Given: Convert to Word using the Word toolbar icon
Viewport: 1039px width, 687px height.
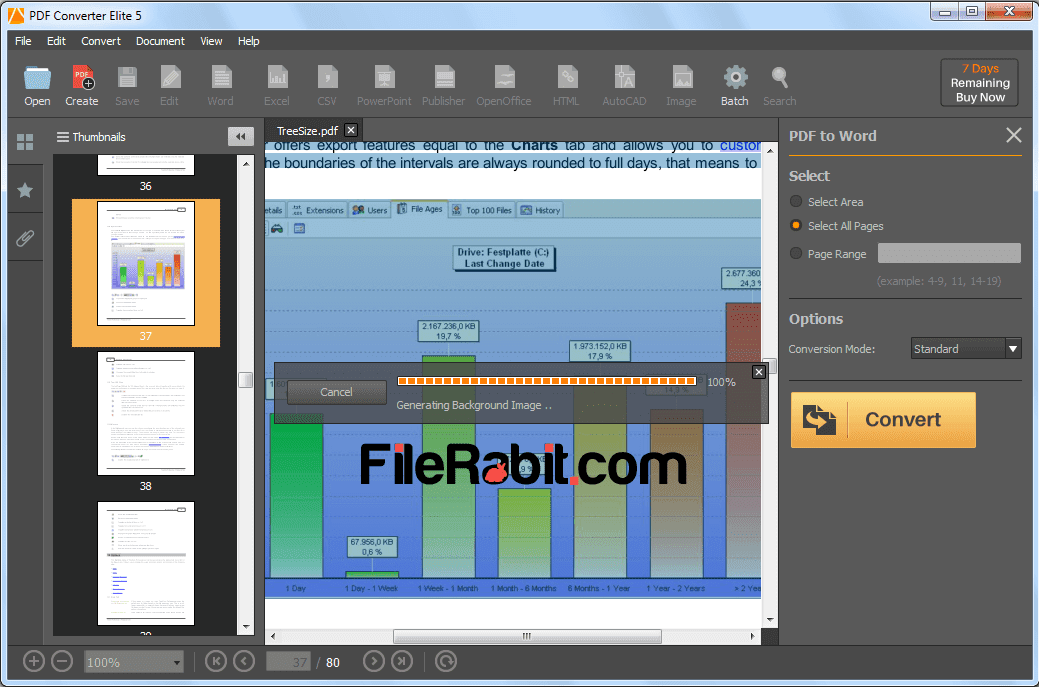Looking at the screenshot, I should pos(221,86).
